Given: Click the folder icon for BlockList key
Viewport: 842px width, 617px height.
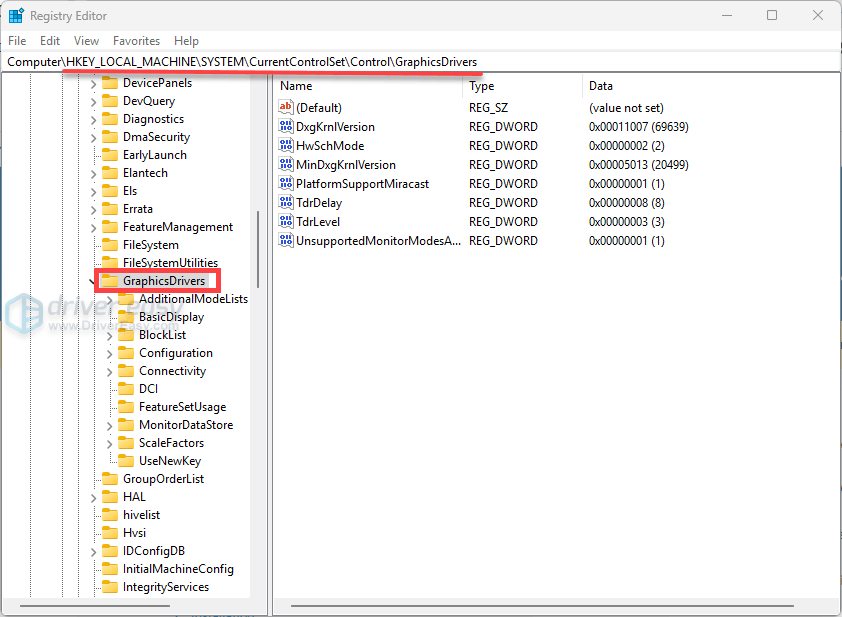Looking at the screenshot, I should click(126, 335).
